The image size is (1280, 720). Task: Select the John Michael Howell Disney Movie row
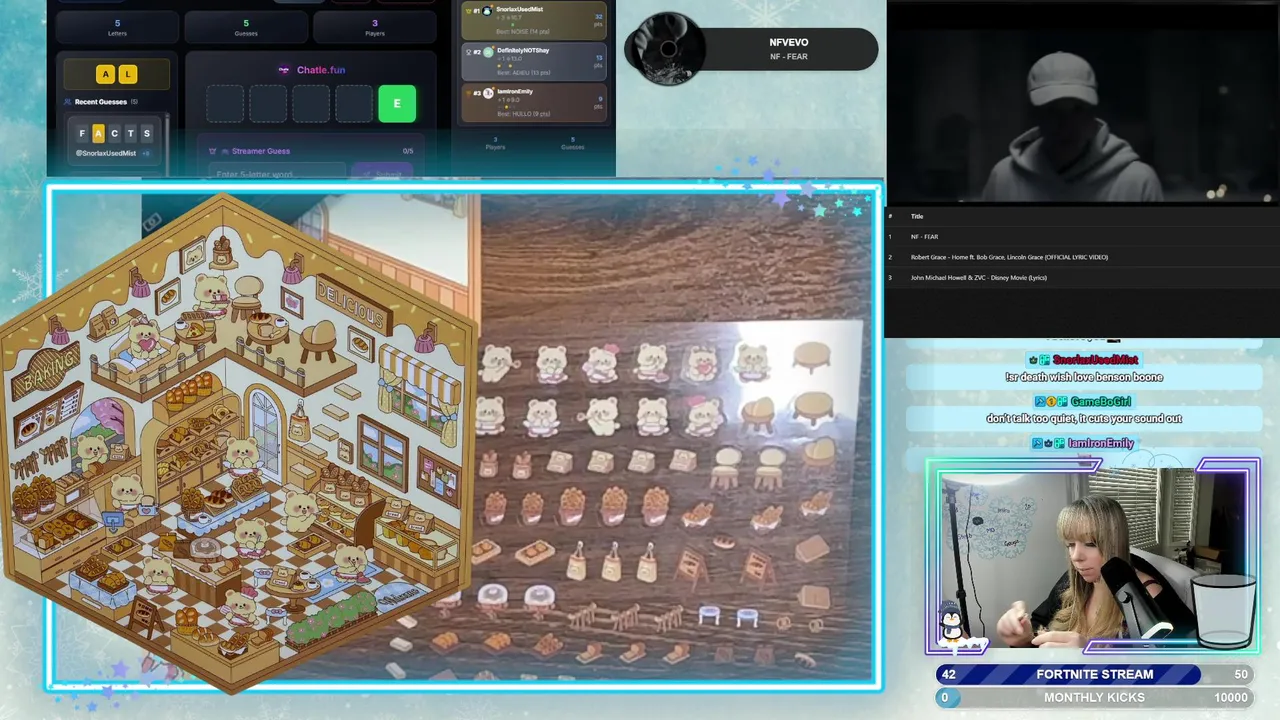[1083, 278]
